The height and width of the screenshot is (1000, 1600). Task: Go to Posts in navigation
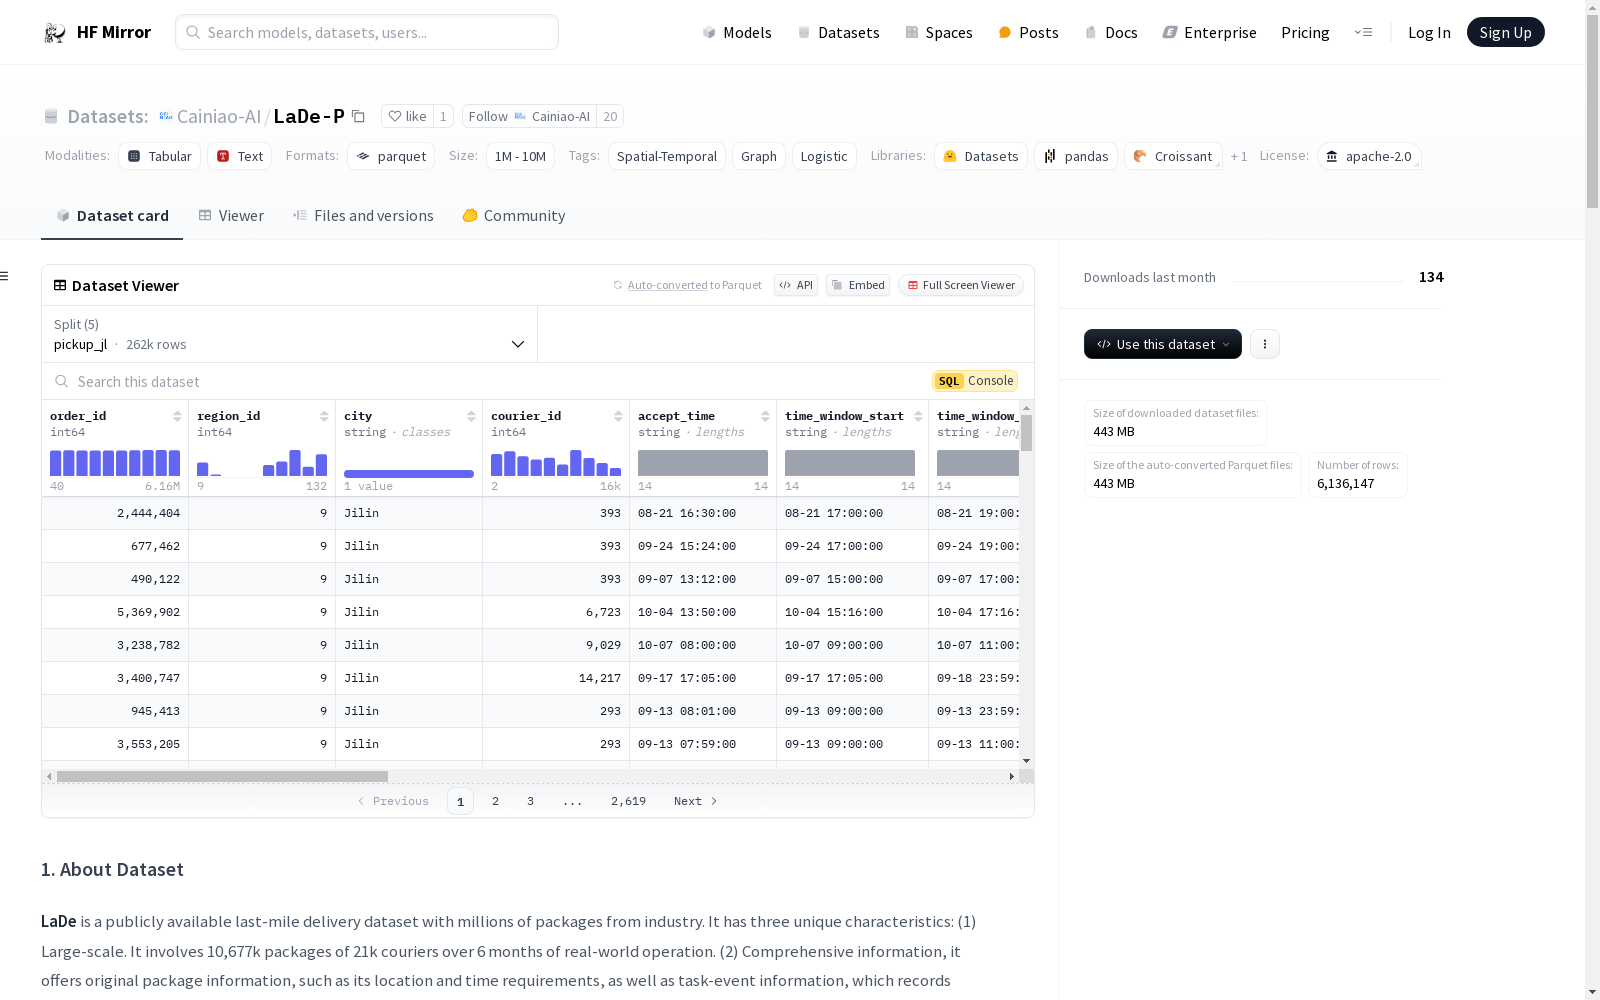point(1029,33)
